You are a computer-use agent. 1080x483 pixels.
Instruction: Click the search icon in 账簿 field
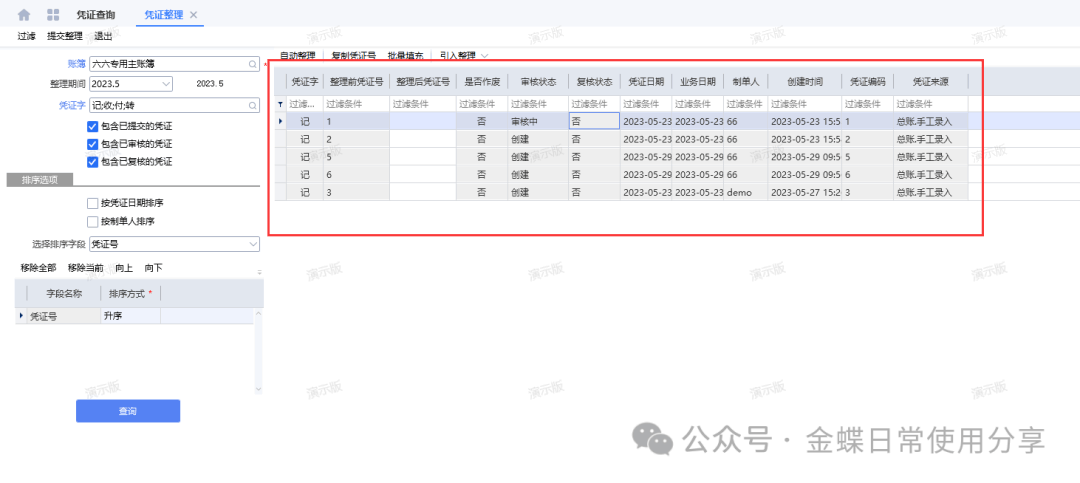[x=253, y=63]
